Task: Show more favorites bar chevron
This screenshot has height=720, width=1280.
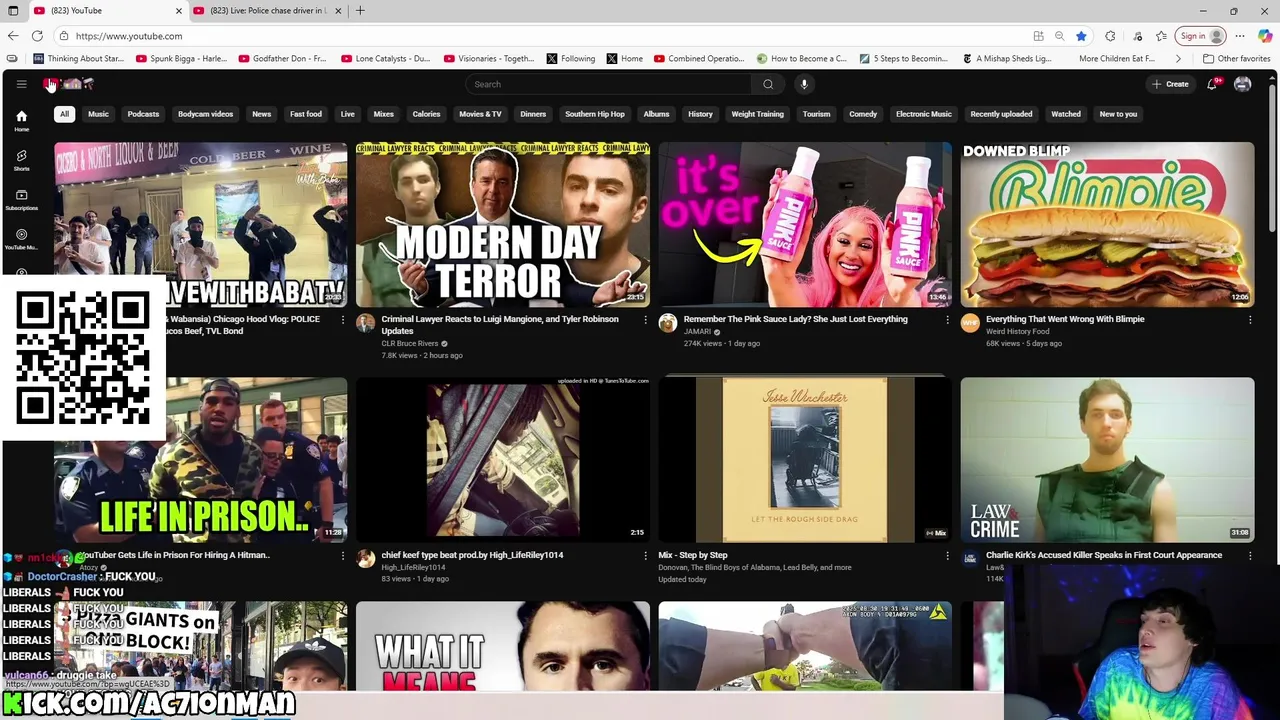Action: click(1178, 59)
